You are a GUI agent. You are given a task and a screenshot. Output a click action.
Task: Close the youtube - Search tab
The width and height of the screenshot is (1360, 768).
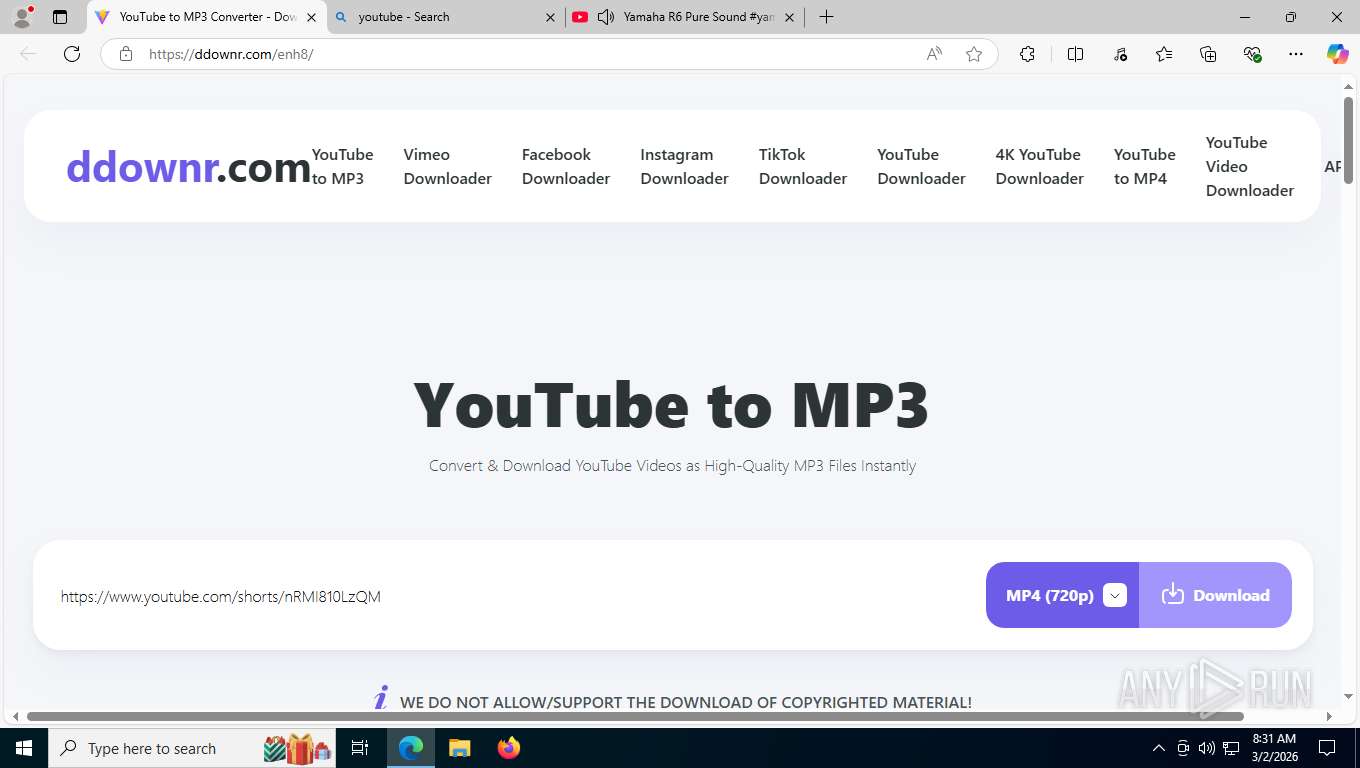(x=550, y=17)
